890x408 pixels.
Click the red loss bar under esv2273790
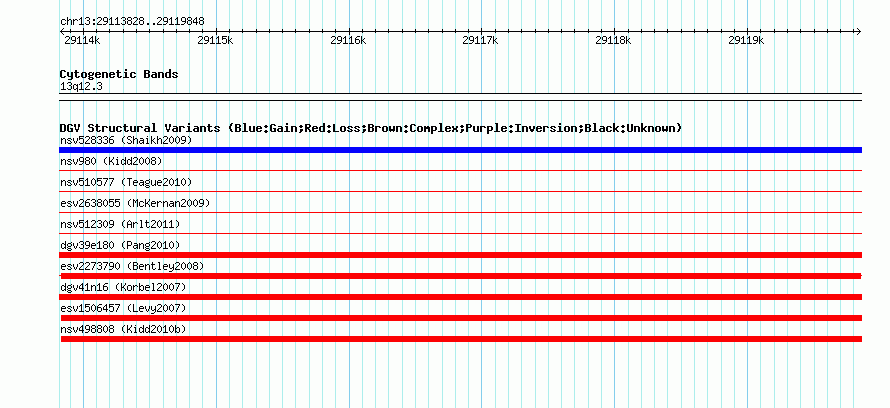coord(460,276)
